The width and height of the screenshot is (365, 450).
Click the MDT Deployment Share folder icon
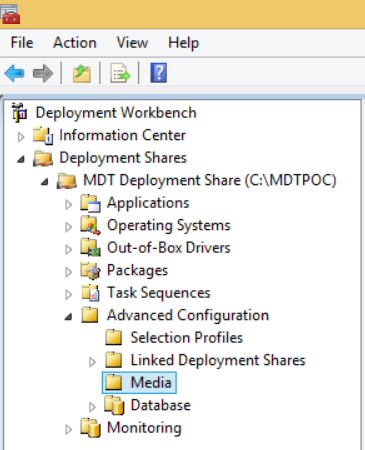click(x=67, y=180)
